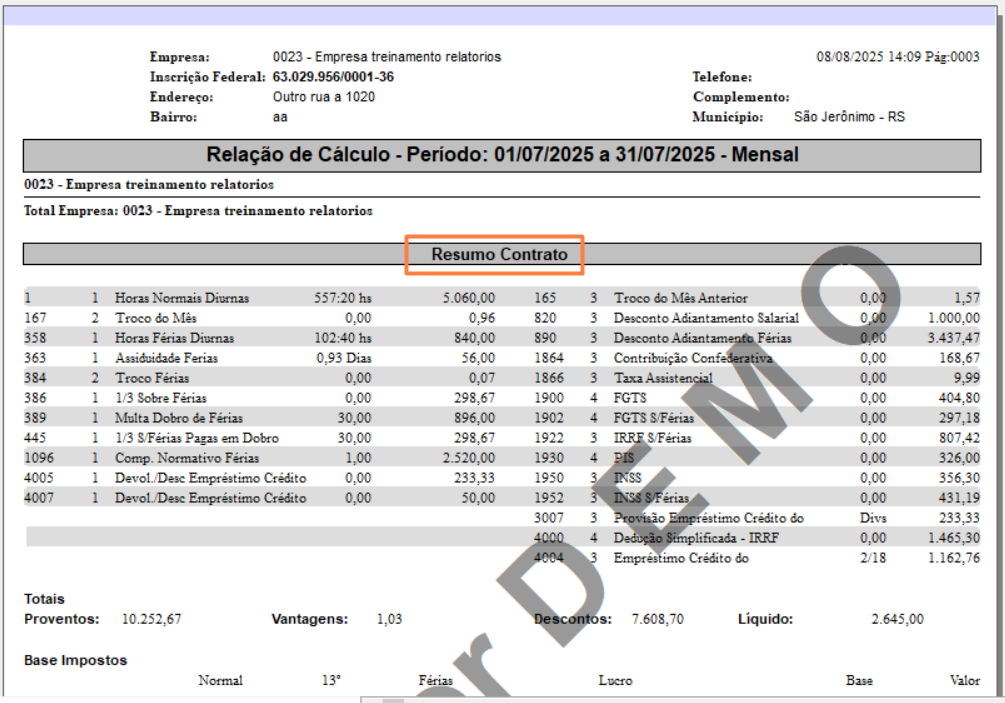1005x703 pixels.
Task: Select the 'Inscrição Federal:' label
Action: 207,77
